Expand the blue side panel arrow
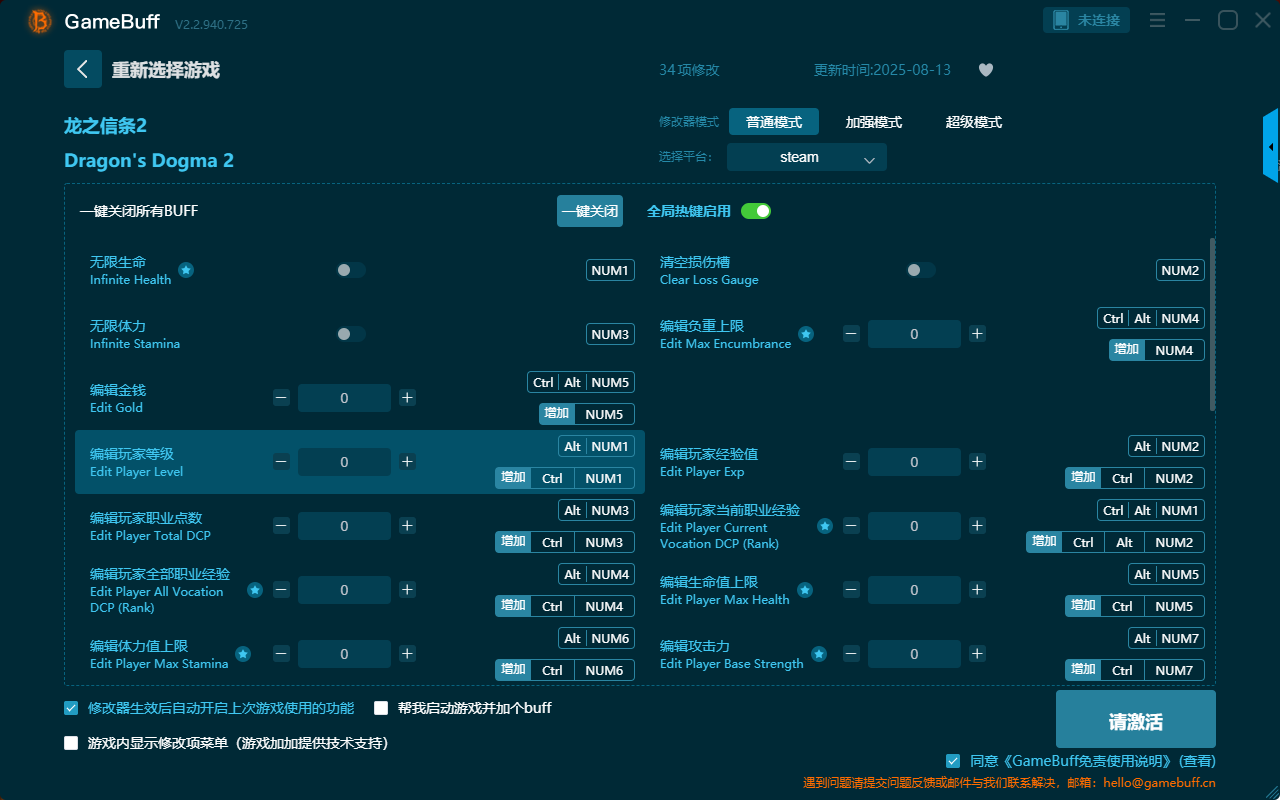The width and height of the screenshot is (1280, 800). click(x=1271, y=146)
